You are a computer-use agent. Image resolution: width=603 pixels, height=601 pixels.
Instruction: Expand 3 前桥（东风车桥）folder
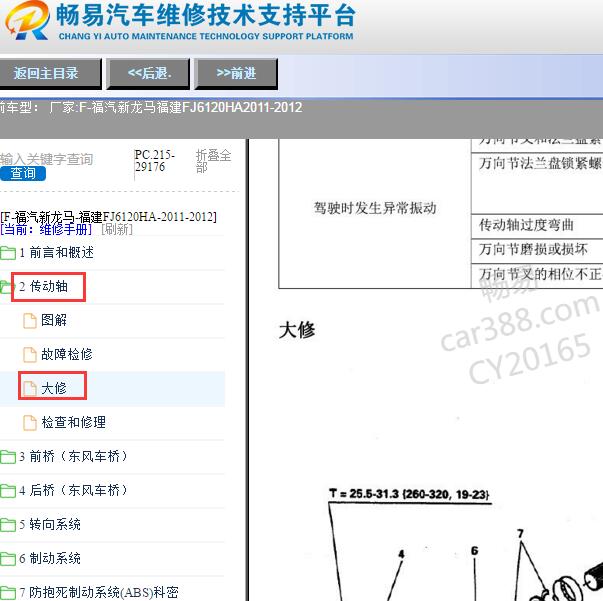click(73, 456)
